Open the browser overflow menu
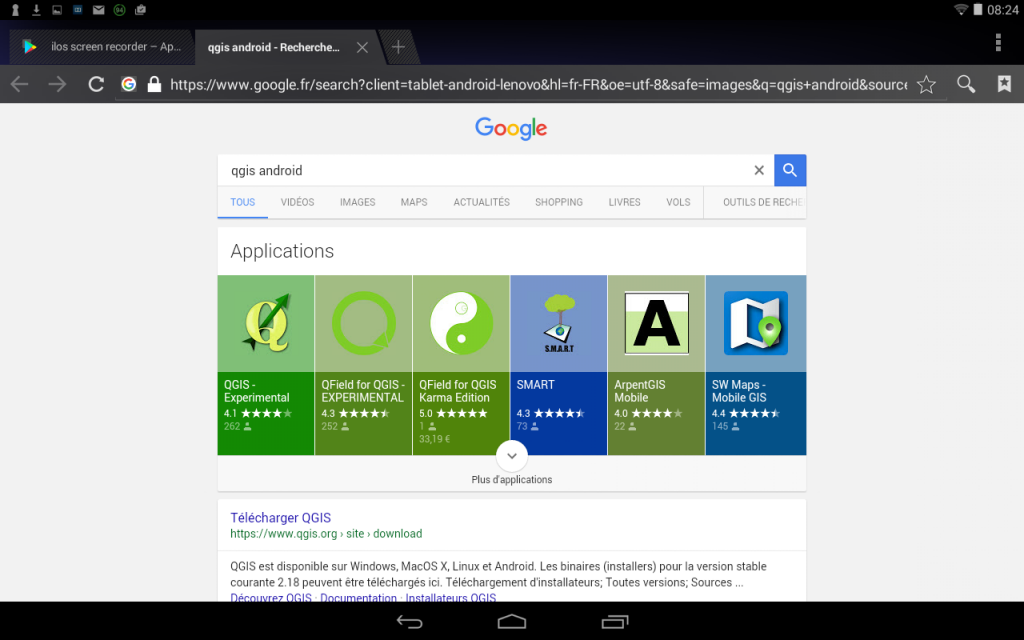This screenshot has width=1024, height=640. (998, 42)
